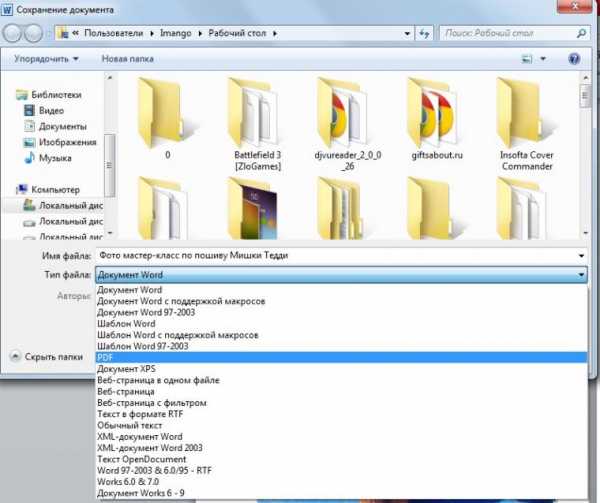Open the Insofta Cover Commander folder
600x503 pixels.
coord(527,123)
